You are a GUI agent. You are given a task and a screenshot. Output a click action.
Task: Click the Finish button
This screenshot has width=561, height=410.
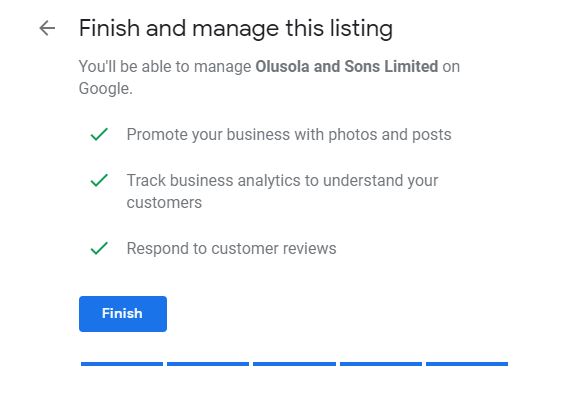[123, 314]
